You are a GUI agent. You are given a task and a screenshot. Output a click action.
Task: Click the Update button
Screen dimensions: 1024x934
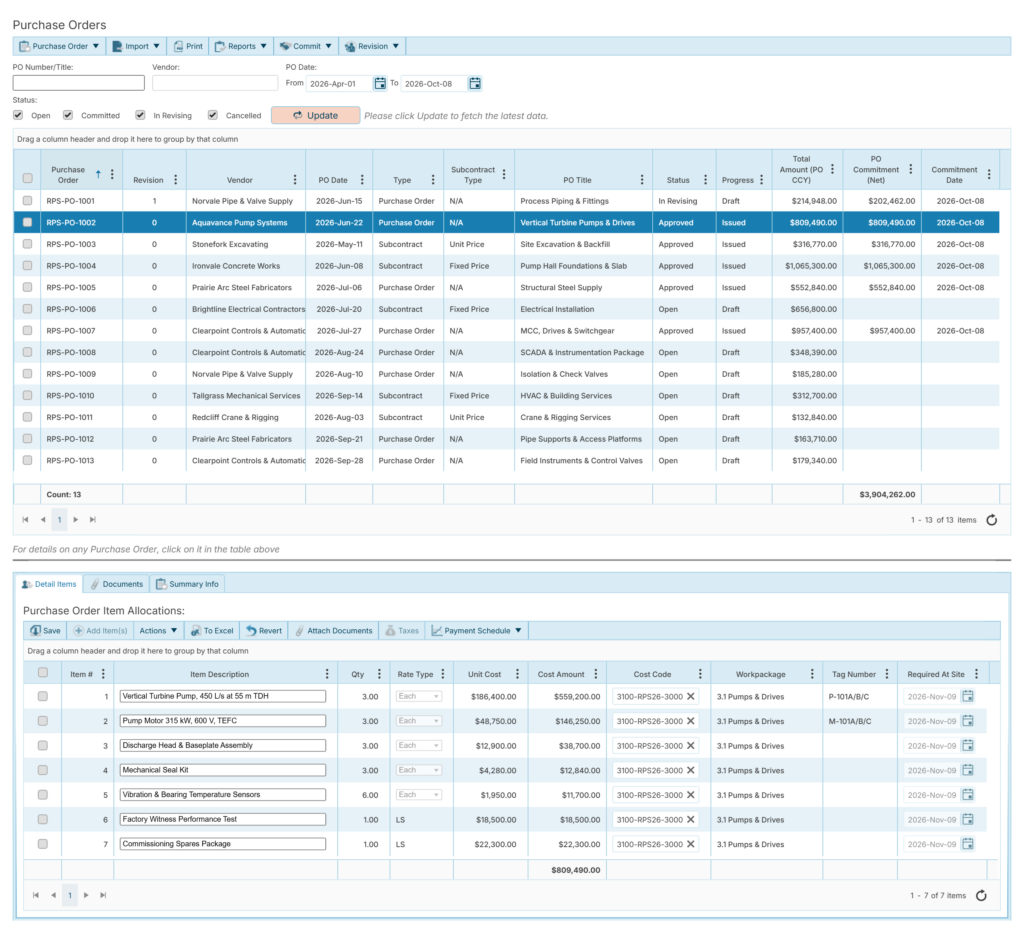coord(315,115)
